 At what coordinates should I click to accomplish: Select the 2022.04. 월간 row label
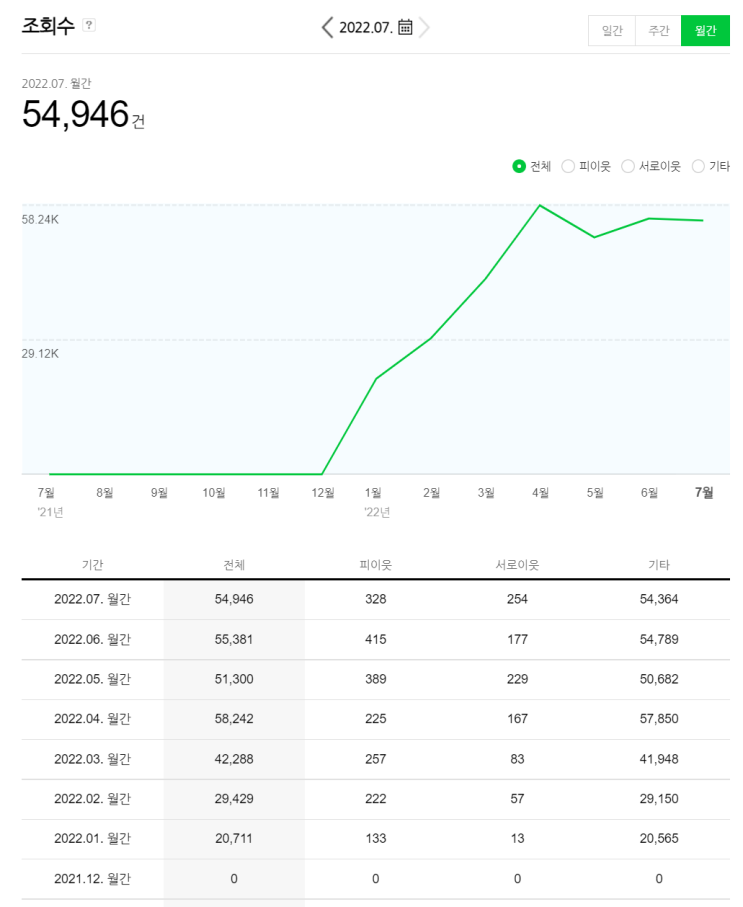pyautogui.click(x=93, y=719)
